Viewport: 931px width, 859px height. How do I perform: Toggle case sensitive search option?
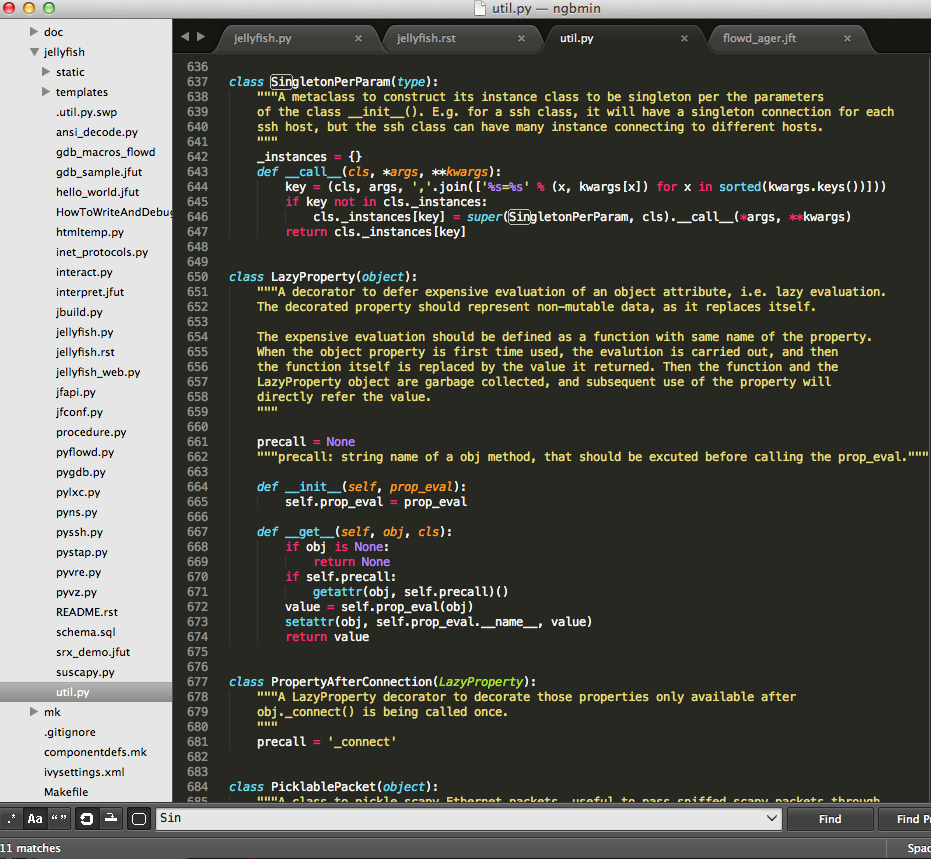(x=35, y=819)
